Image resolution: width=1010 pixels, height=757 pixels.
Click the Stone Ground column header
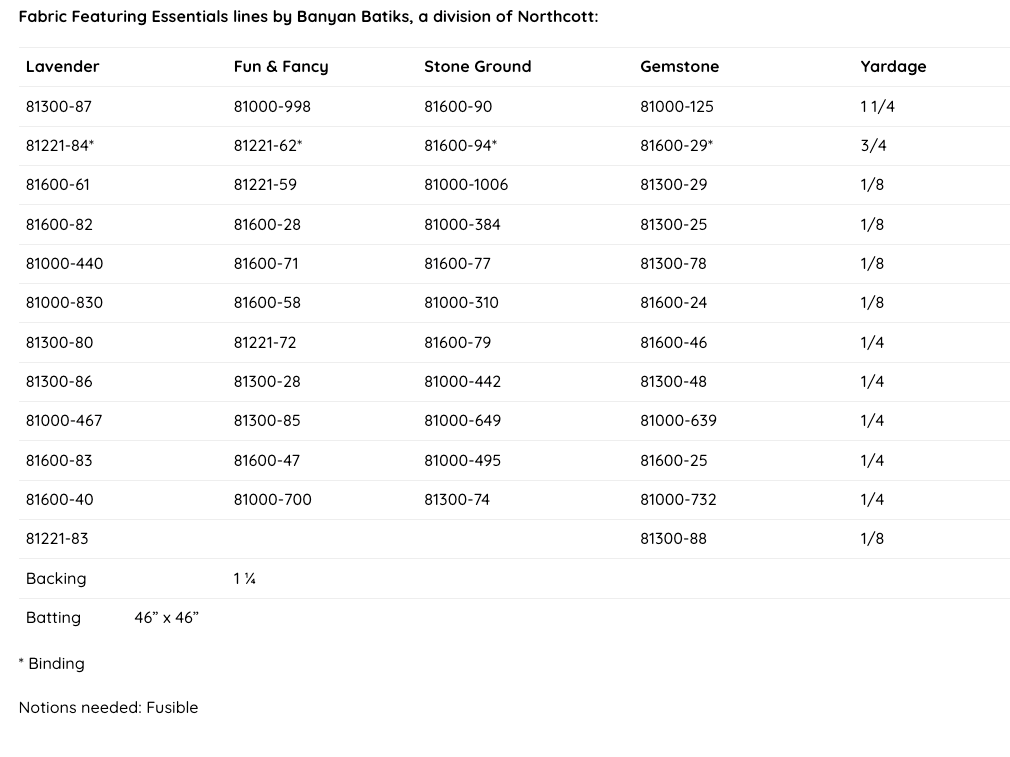[x=477, y=67]
